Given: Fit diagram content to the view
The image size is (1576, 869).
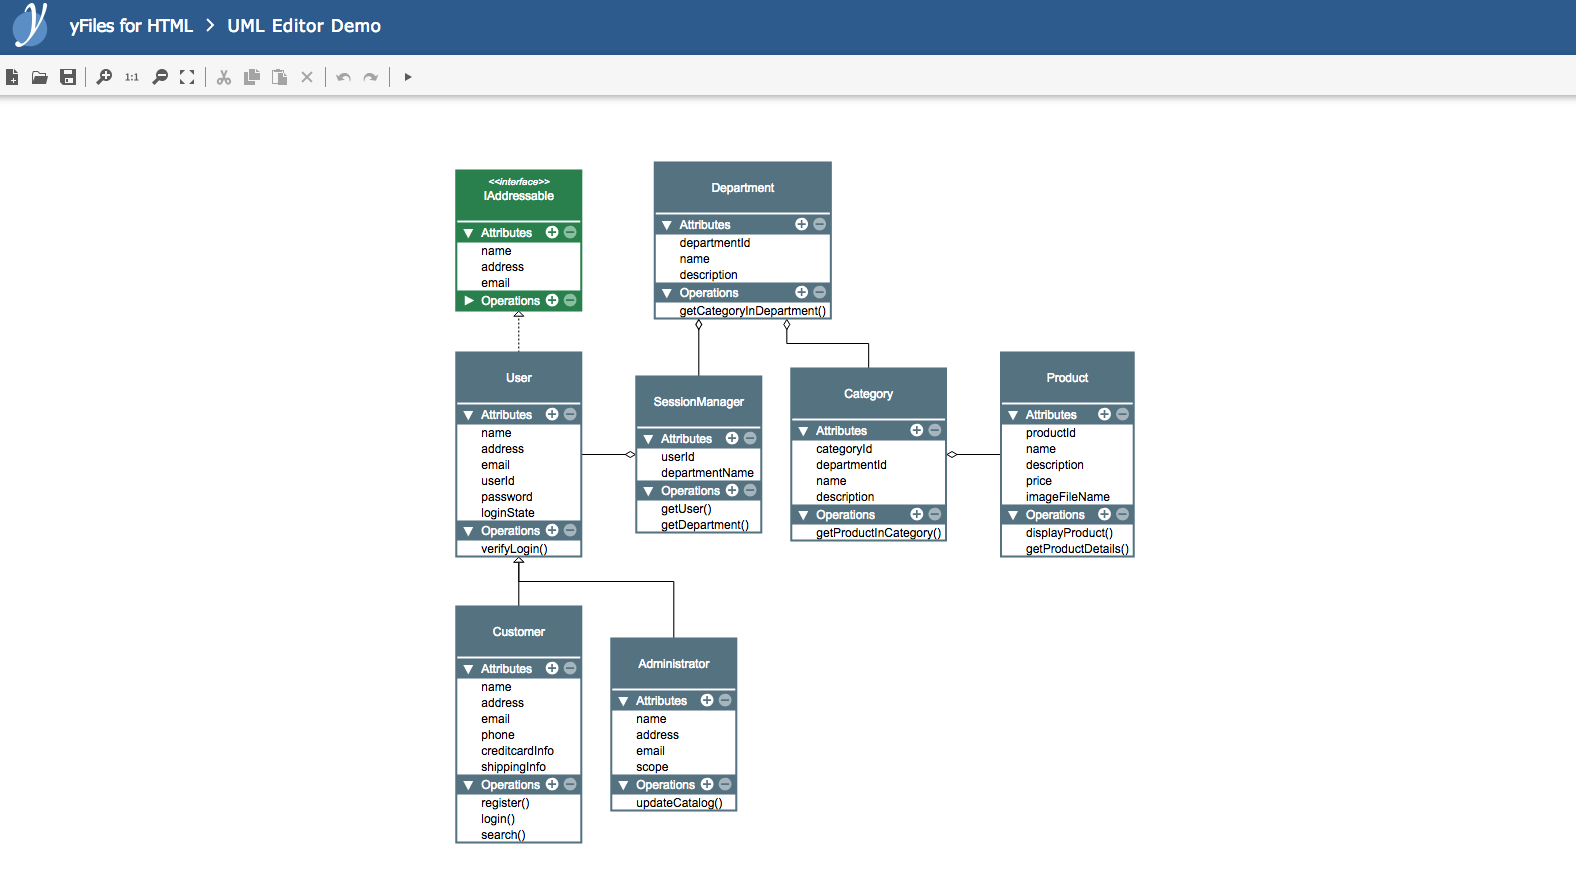Looking at the screenshot, I should (187, 77).
